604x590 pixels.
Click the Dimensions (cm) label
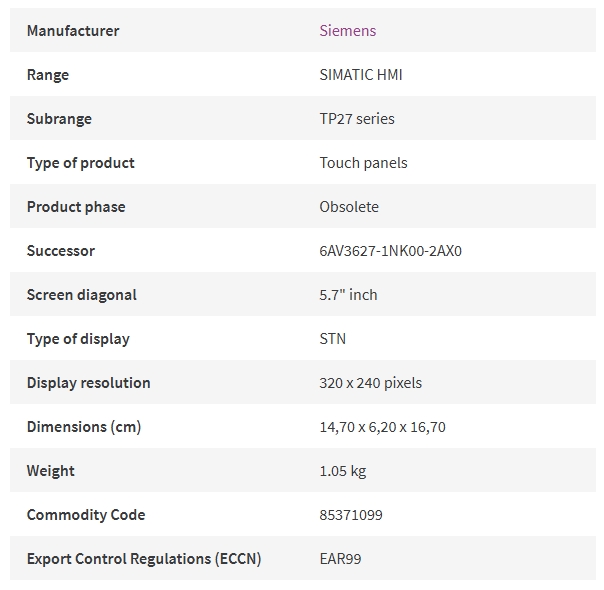(x=84, y=427)
